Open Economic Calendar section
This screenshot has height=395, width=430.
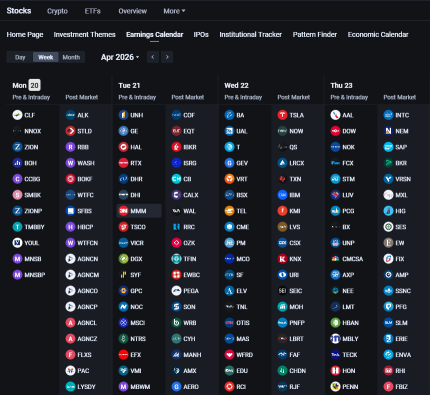378,35
